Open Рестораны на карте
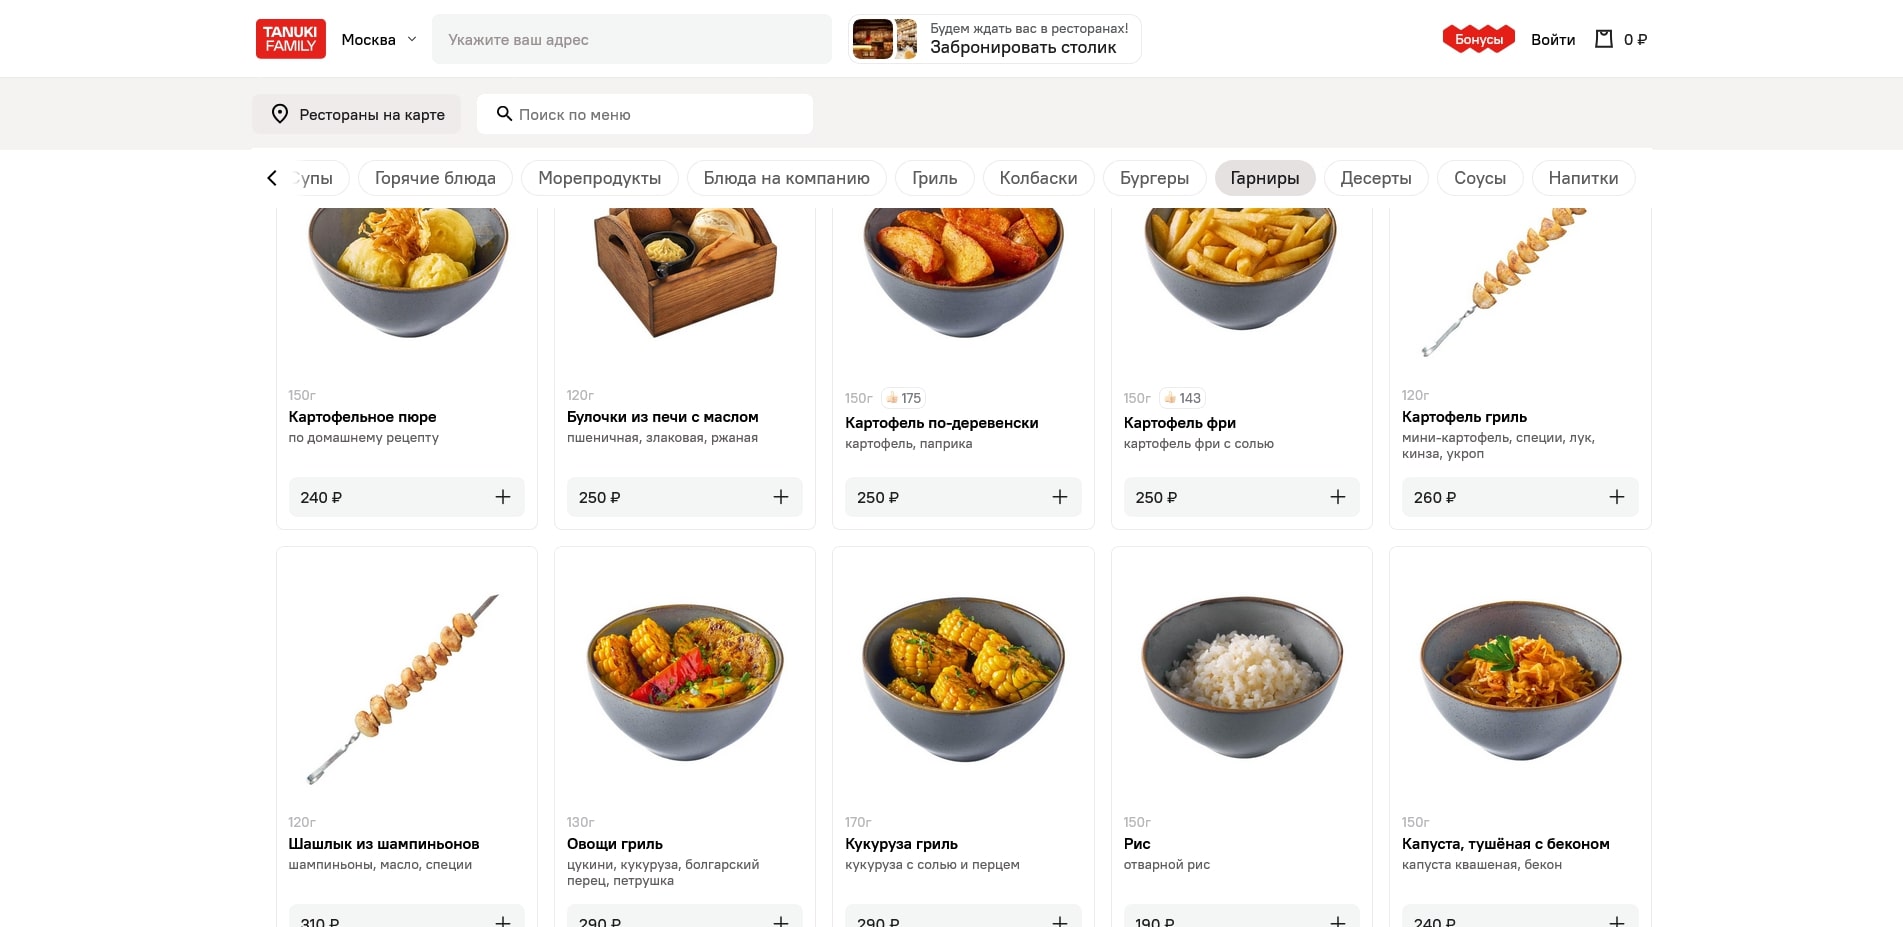Image resolution: width=1903 pixels, height=927 pixels. point(356,114)
